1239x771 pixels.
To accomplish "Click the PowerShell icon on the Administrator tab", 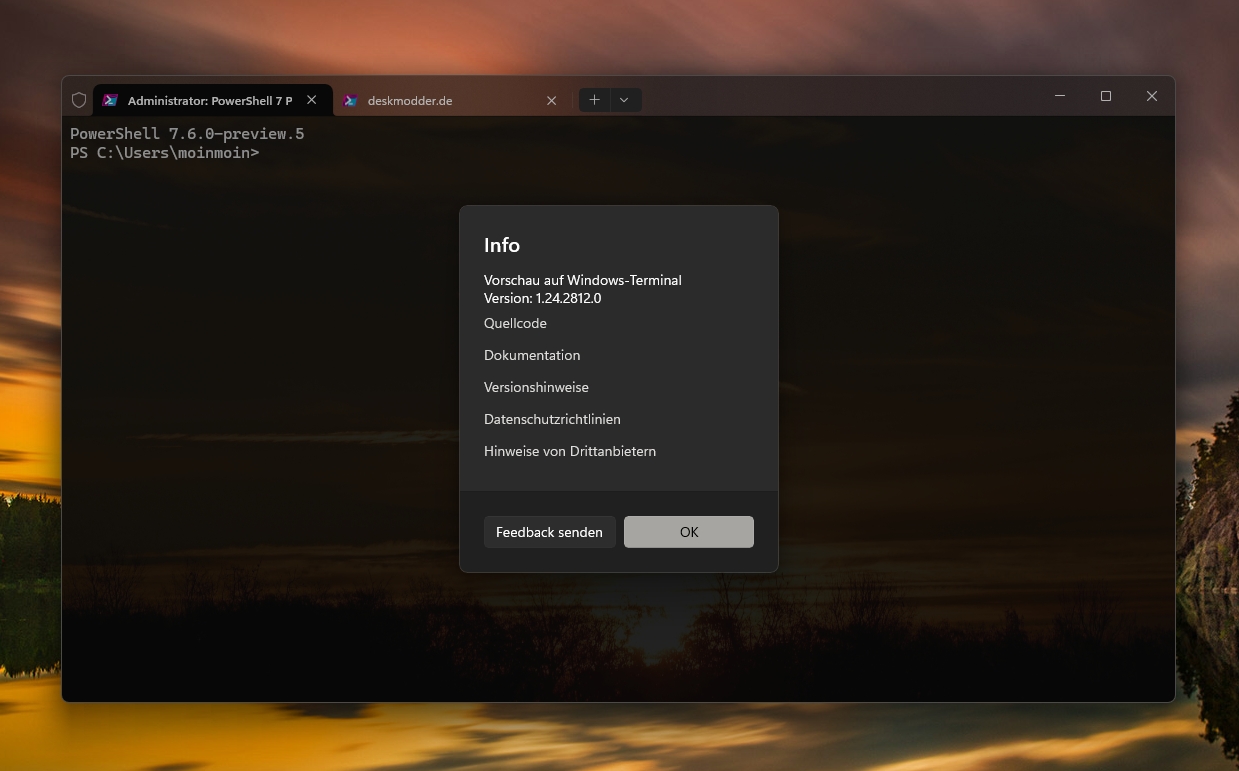I will pyautogui.click(x=111, y=100).
